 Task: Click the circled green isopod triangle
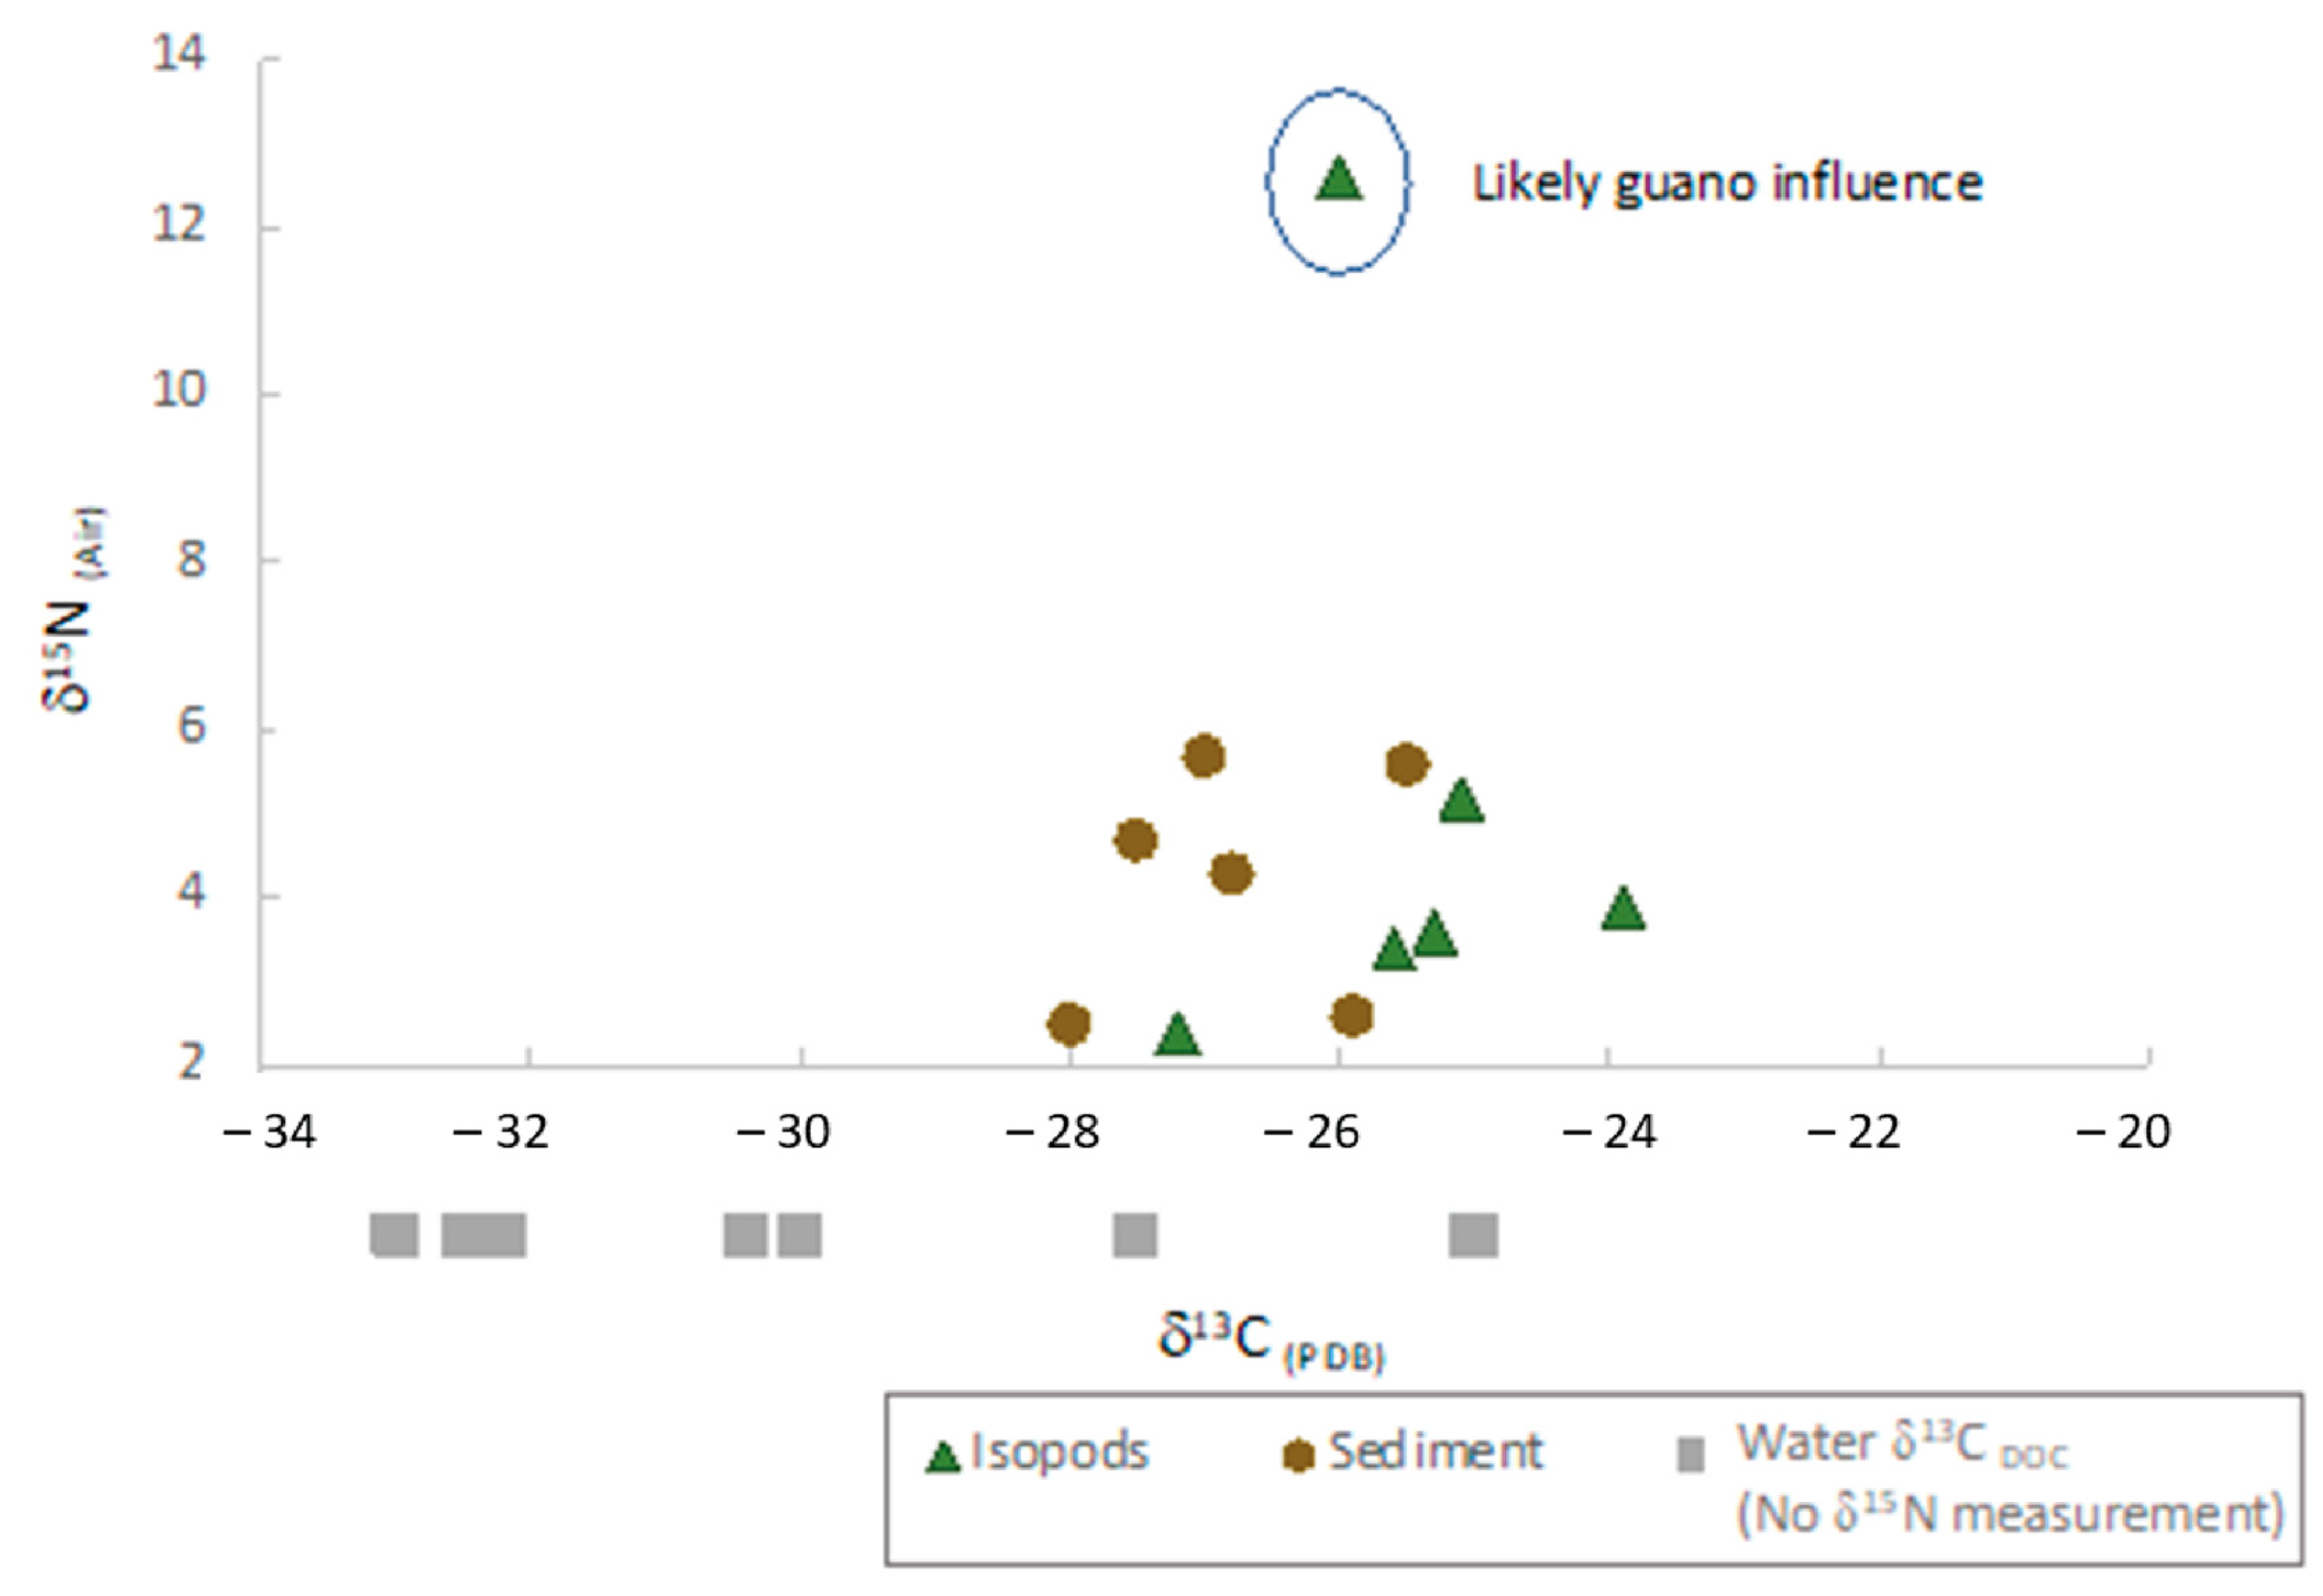1339,181
